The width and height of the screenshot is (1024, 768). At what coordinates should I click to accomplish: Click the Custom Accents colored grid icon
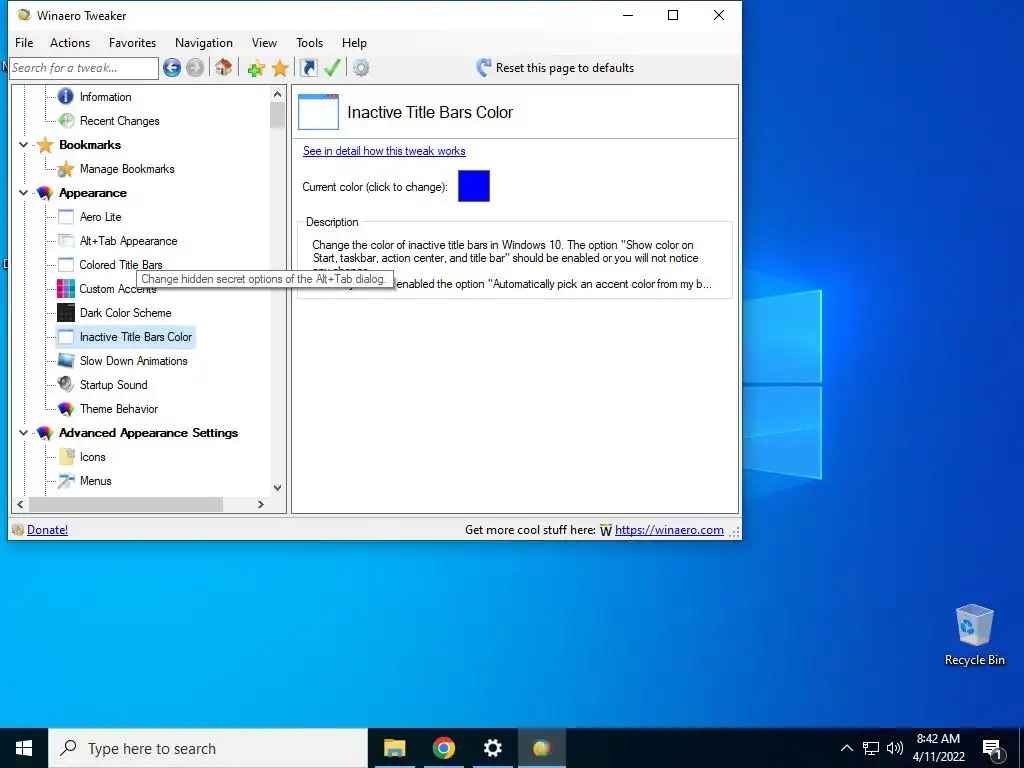point(66,288)
